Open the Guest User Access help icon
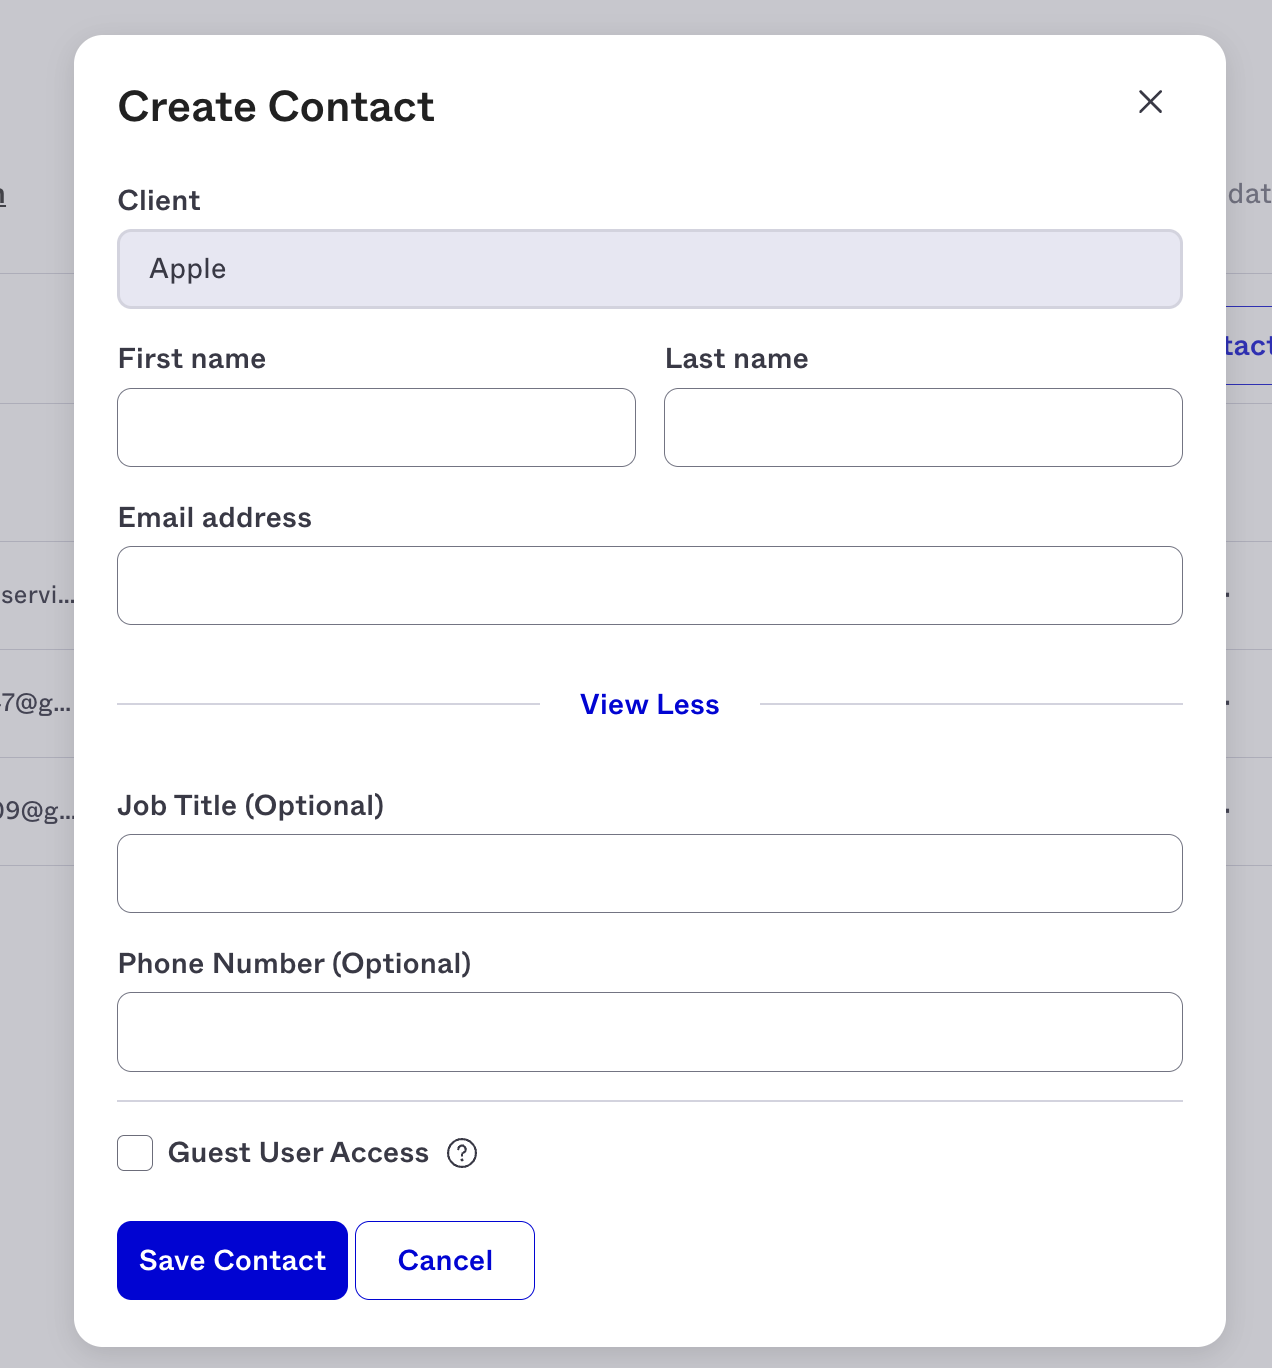Screen dimensions: 1272x1368 pyautogui.click(x=462, y=1153)
